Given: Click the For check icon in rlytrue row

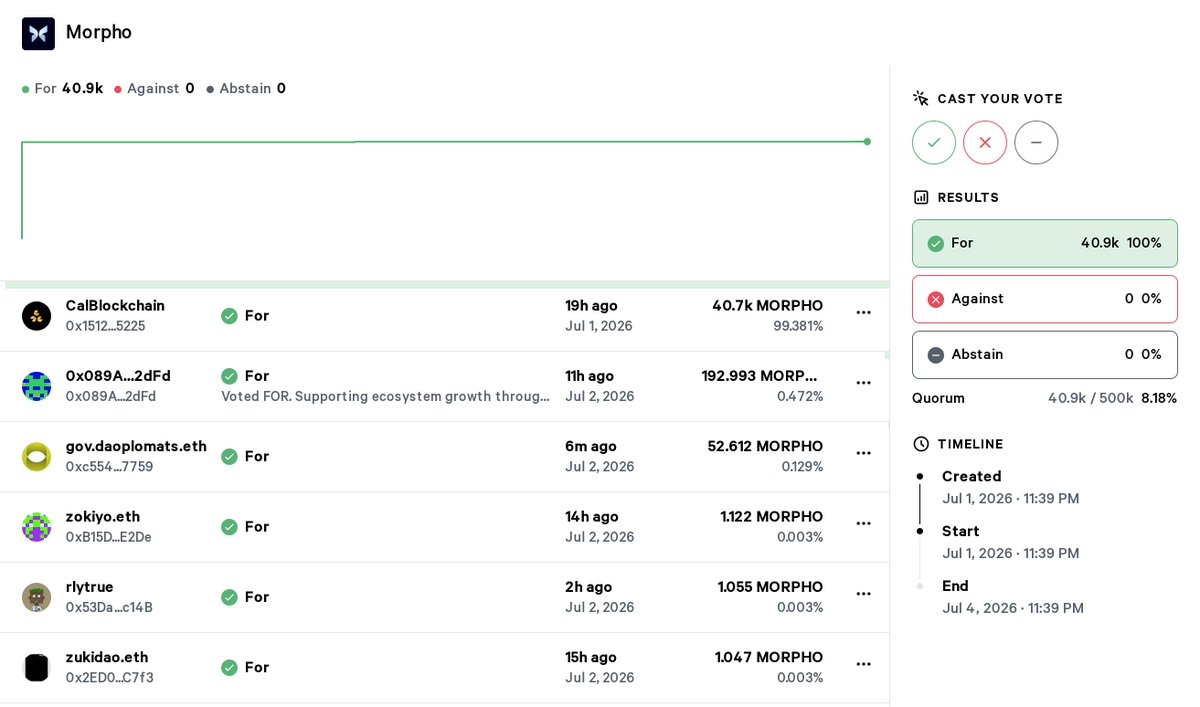Looking at the screenshot, I should click(229, 597).
